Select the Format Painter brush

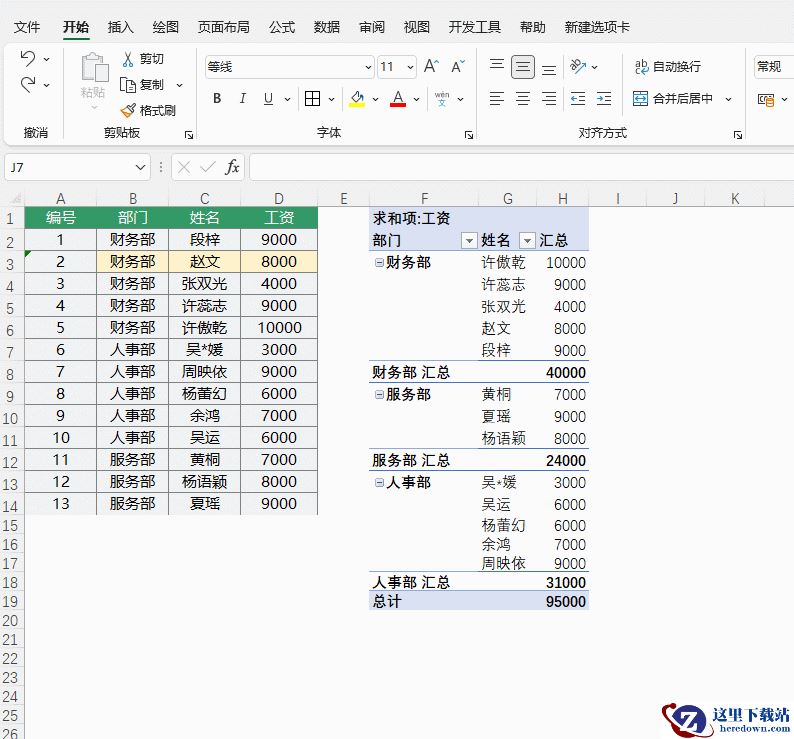tap(128, 110)
